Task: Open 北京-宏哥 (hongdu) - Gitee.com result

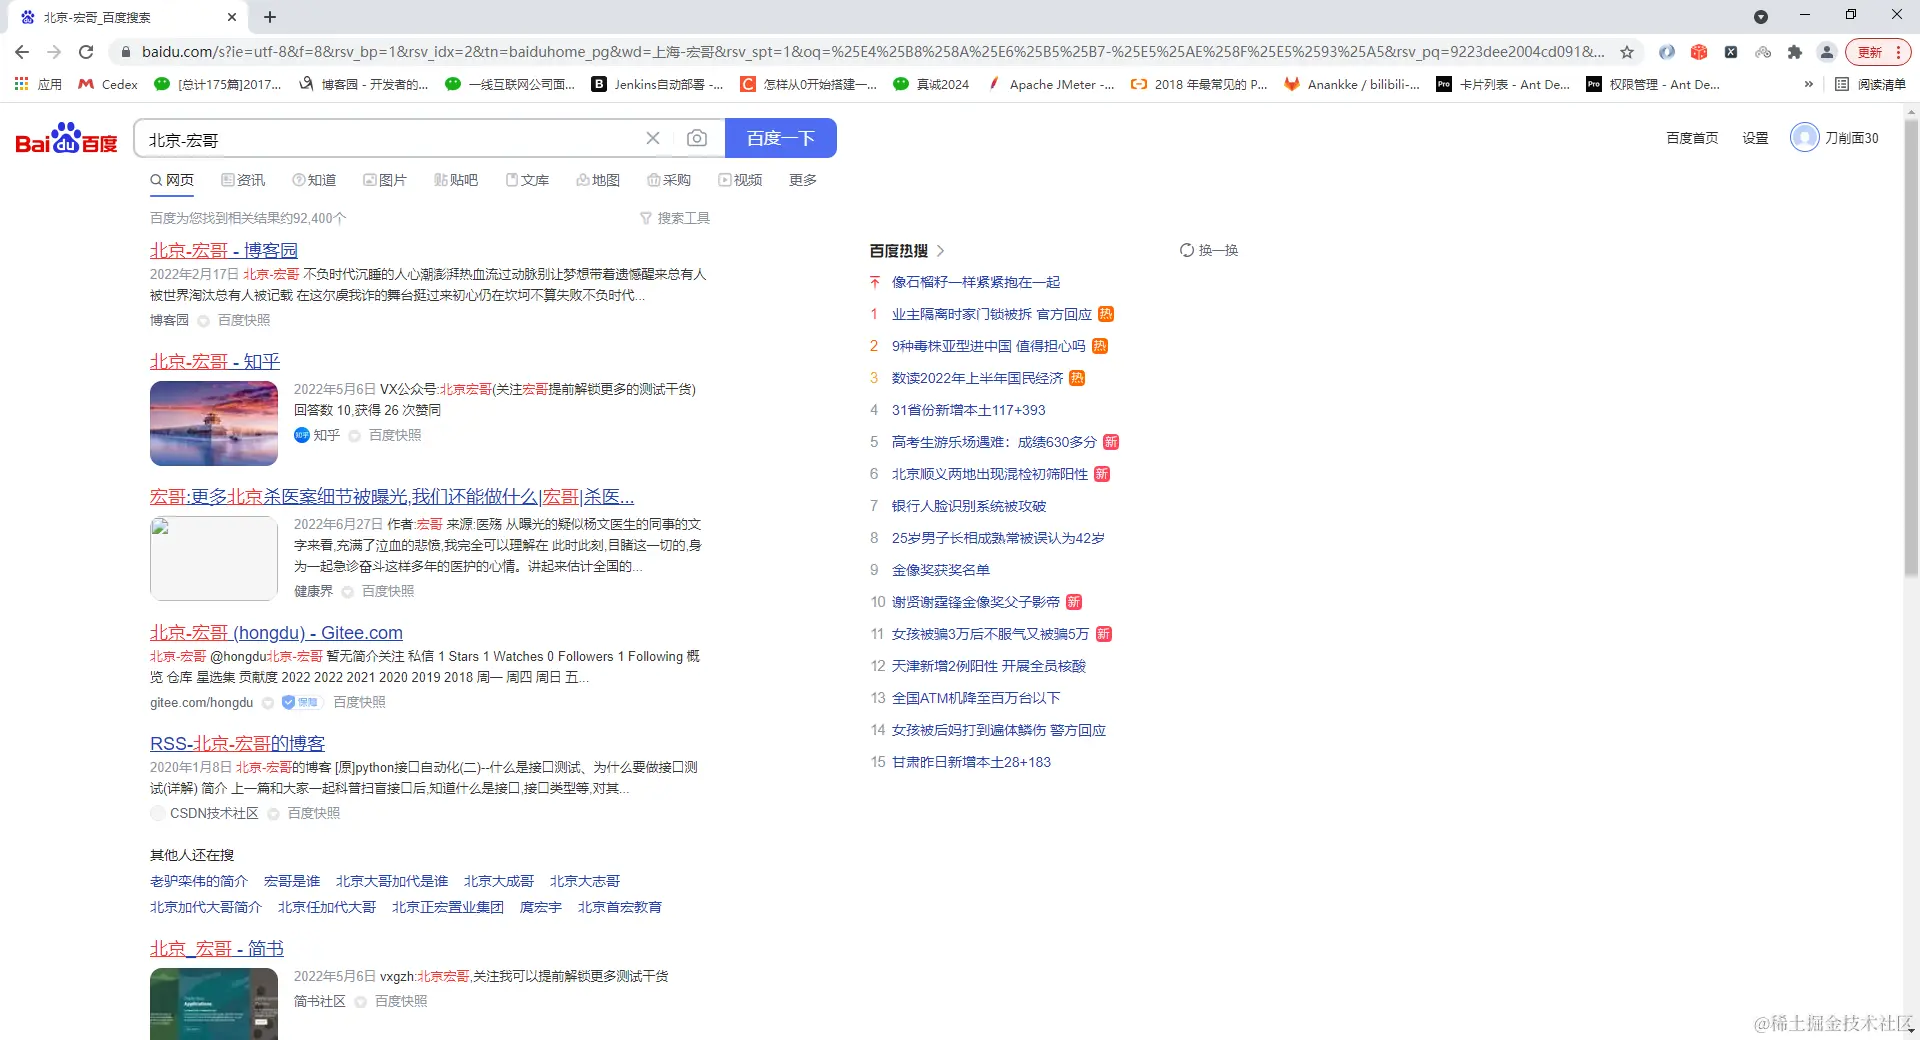Action: click(276, 633)
